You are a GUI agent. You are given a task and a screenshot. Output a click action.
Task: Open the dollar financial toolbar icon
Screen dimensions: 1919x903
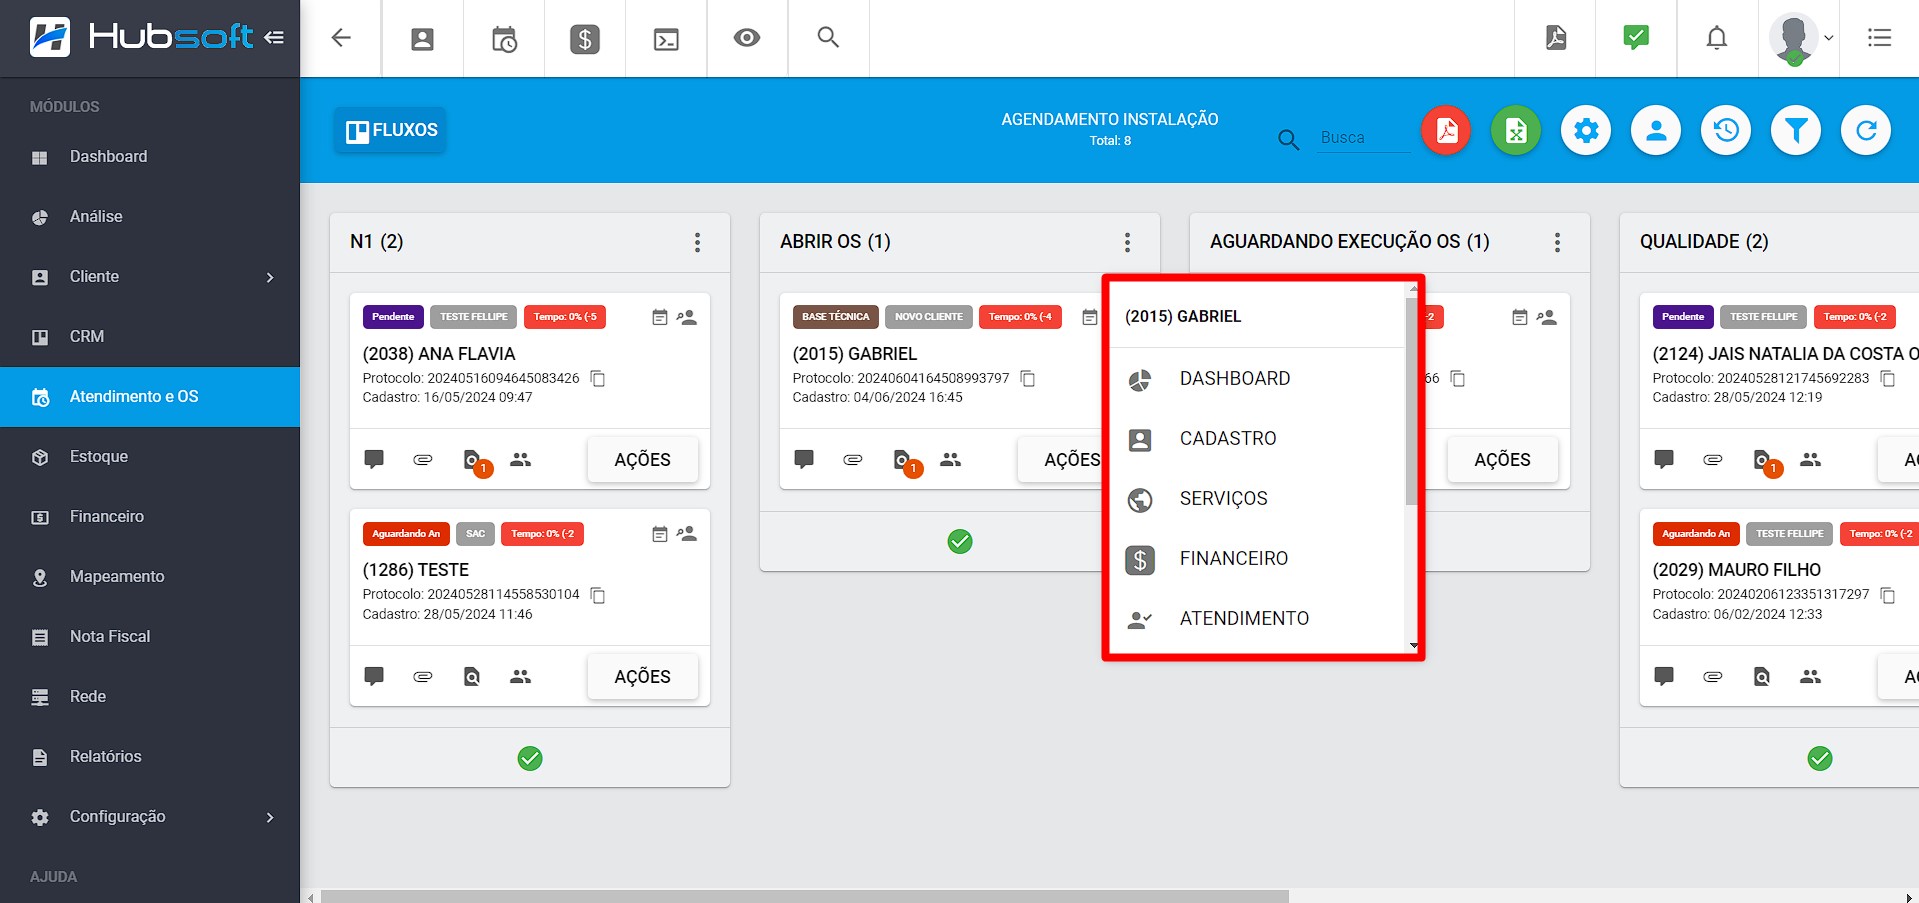pyautogui.click(x=585, y=39)
